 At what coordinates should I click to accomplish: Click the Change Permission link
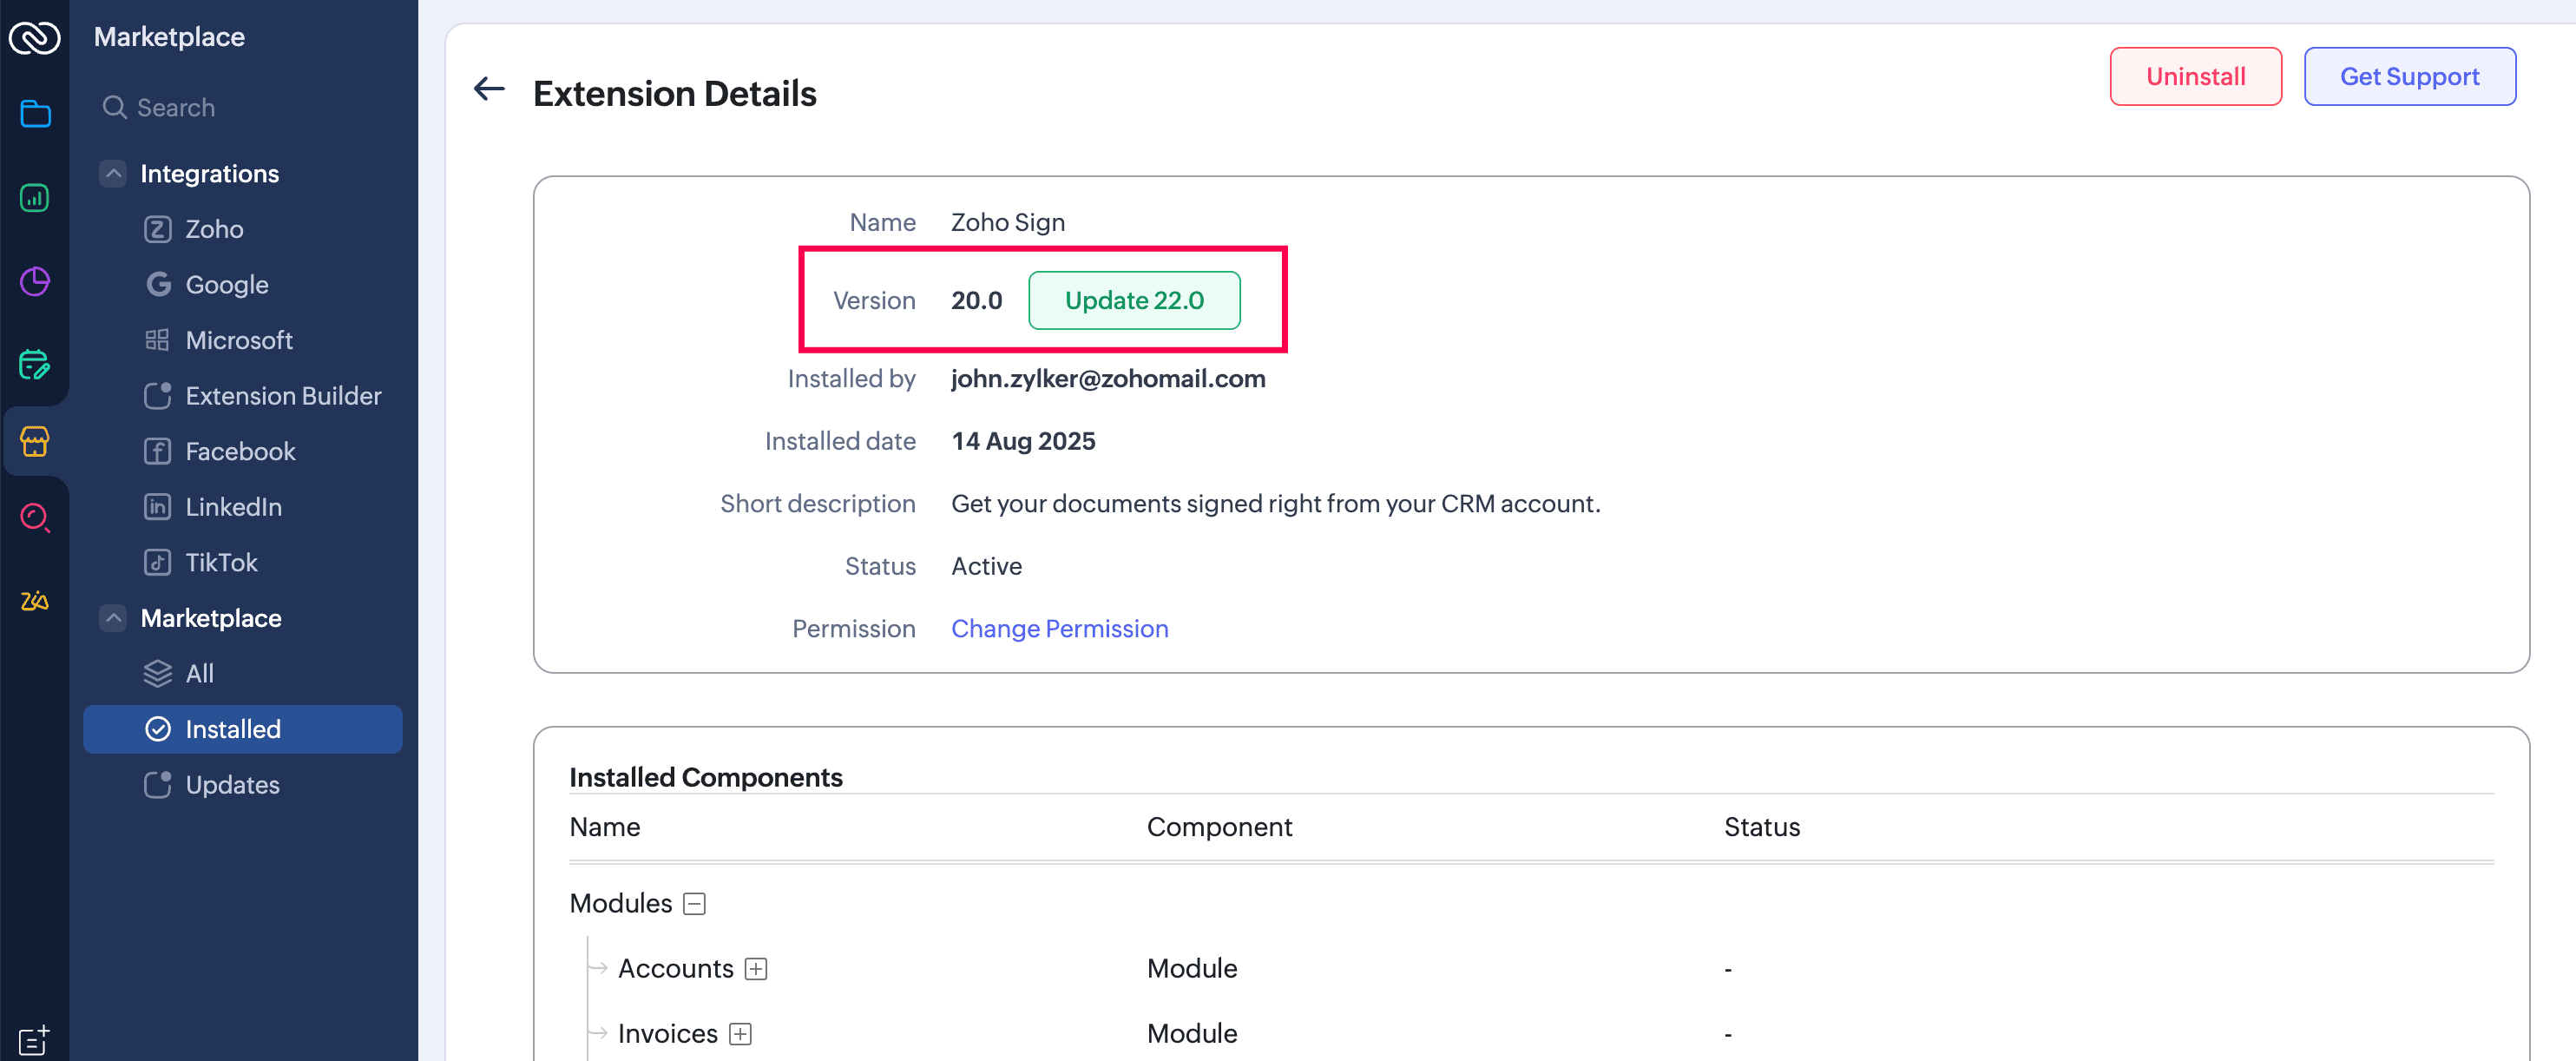pos(1059,629)
